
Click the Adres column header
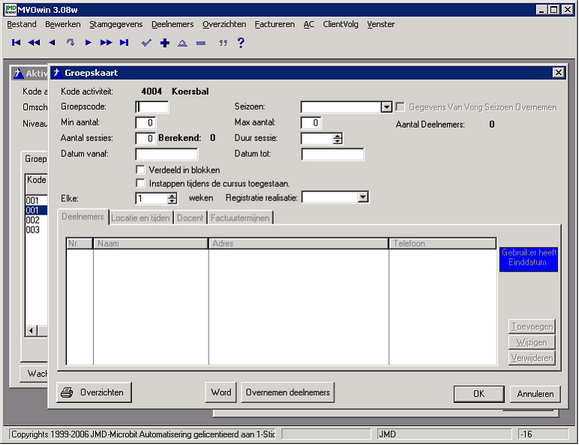tap(298, 243)
